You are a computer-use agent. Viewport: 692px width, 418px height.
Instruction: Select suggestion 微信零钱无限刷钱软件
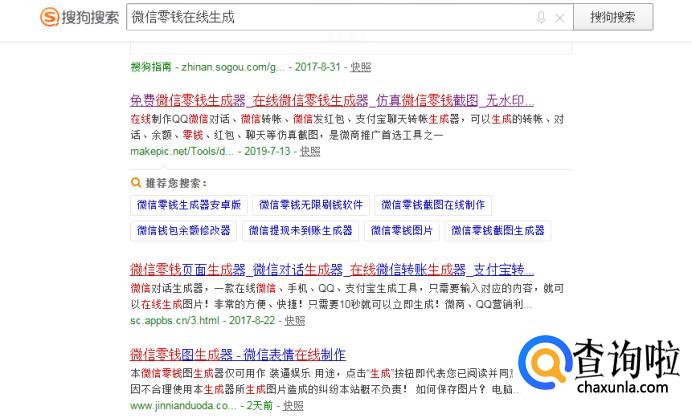(311, 205)
